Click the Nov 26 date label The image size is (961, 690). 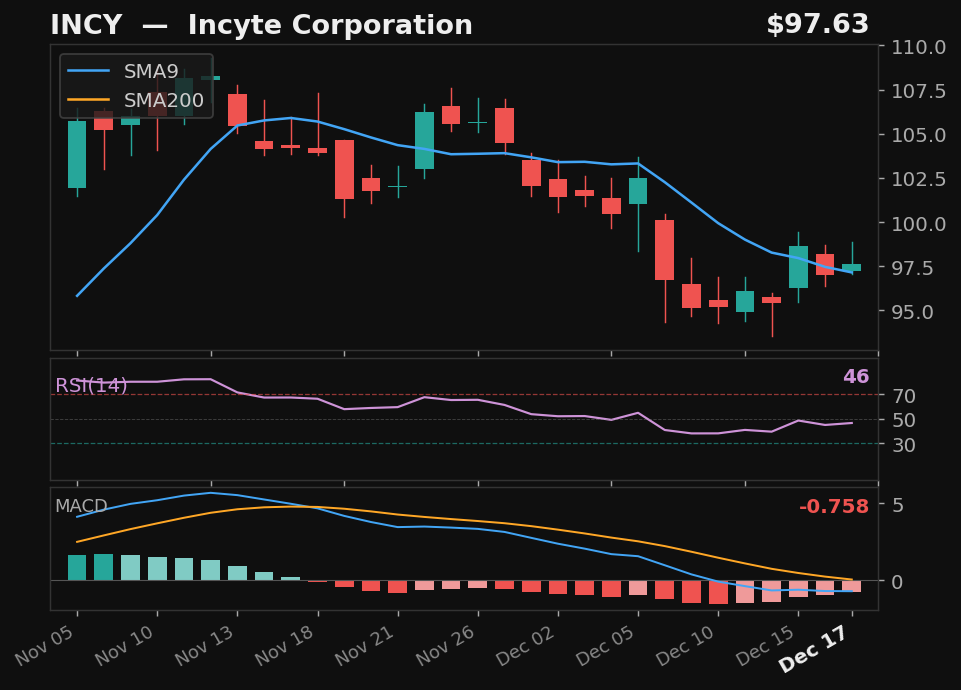446,646
